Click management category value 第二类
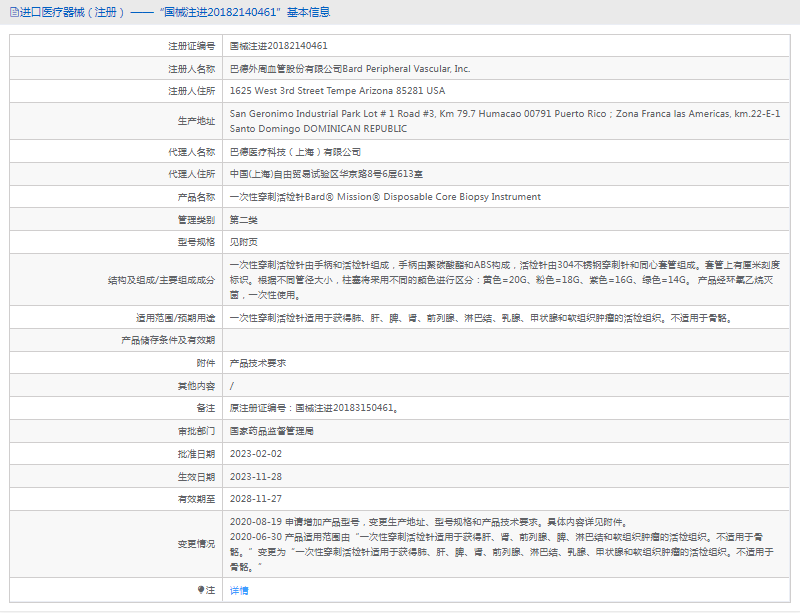The image size is (800, 613). 244,219
